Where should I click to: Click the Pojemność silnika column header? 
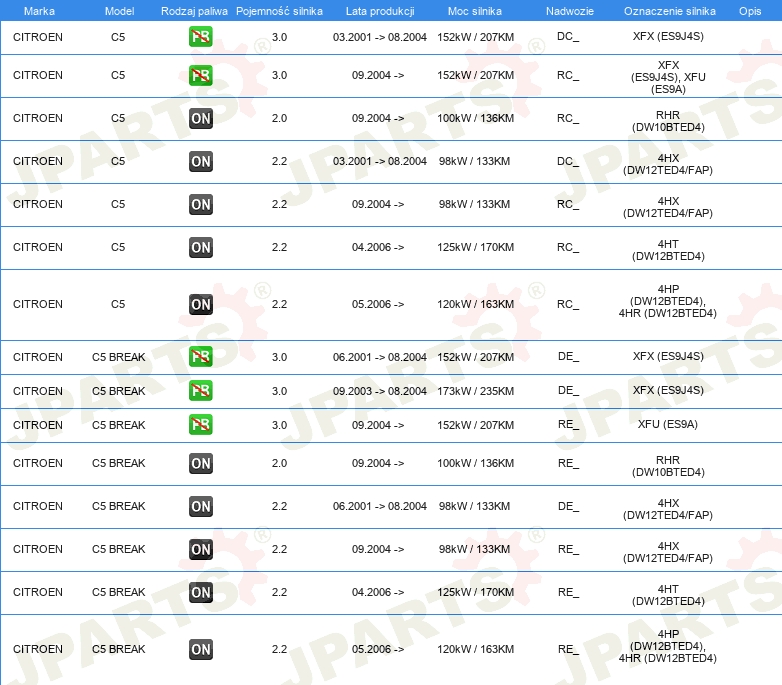(x=279, y=11)
